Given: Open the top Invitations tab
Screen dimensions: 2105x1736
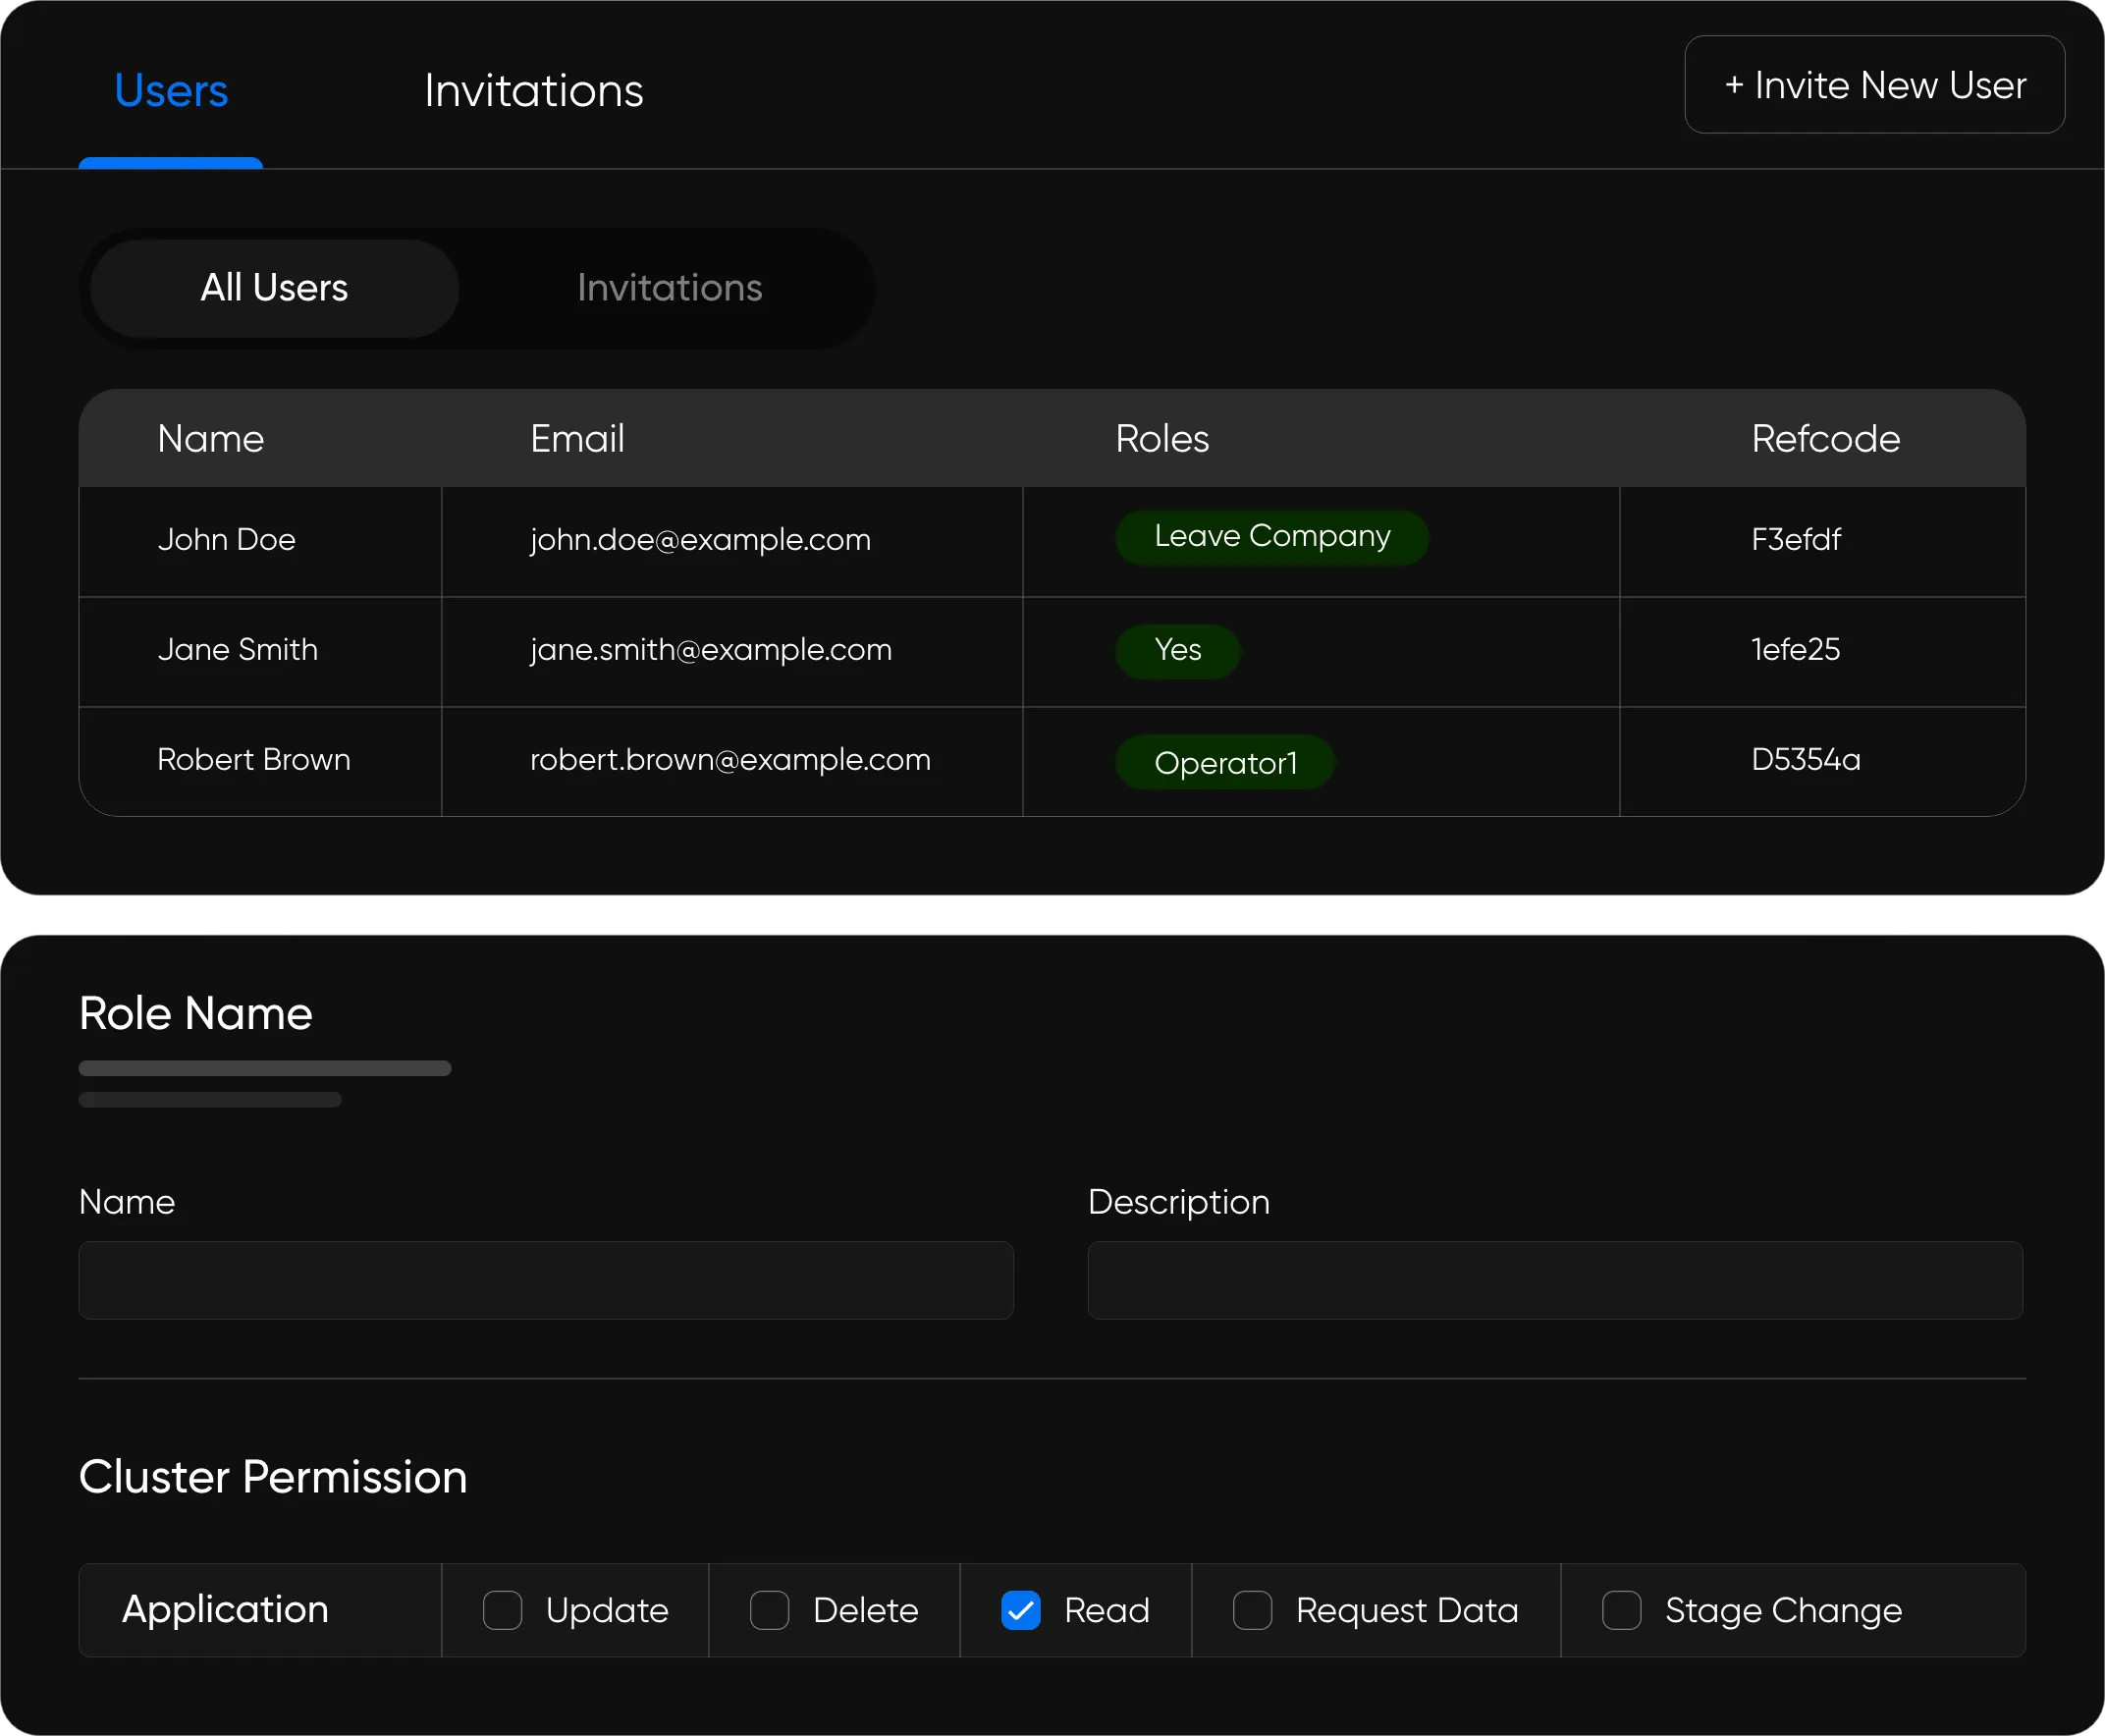Looking at the screenshot, I should 533,91.
